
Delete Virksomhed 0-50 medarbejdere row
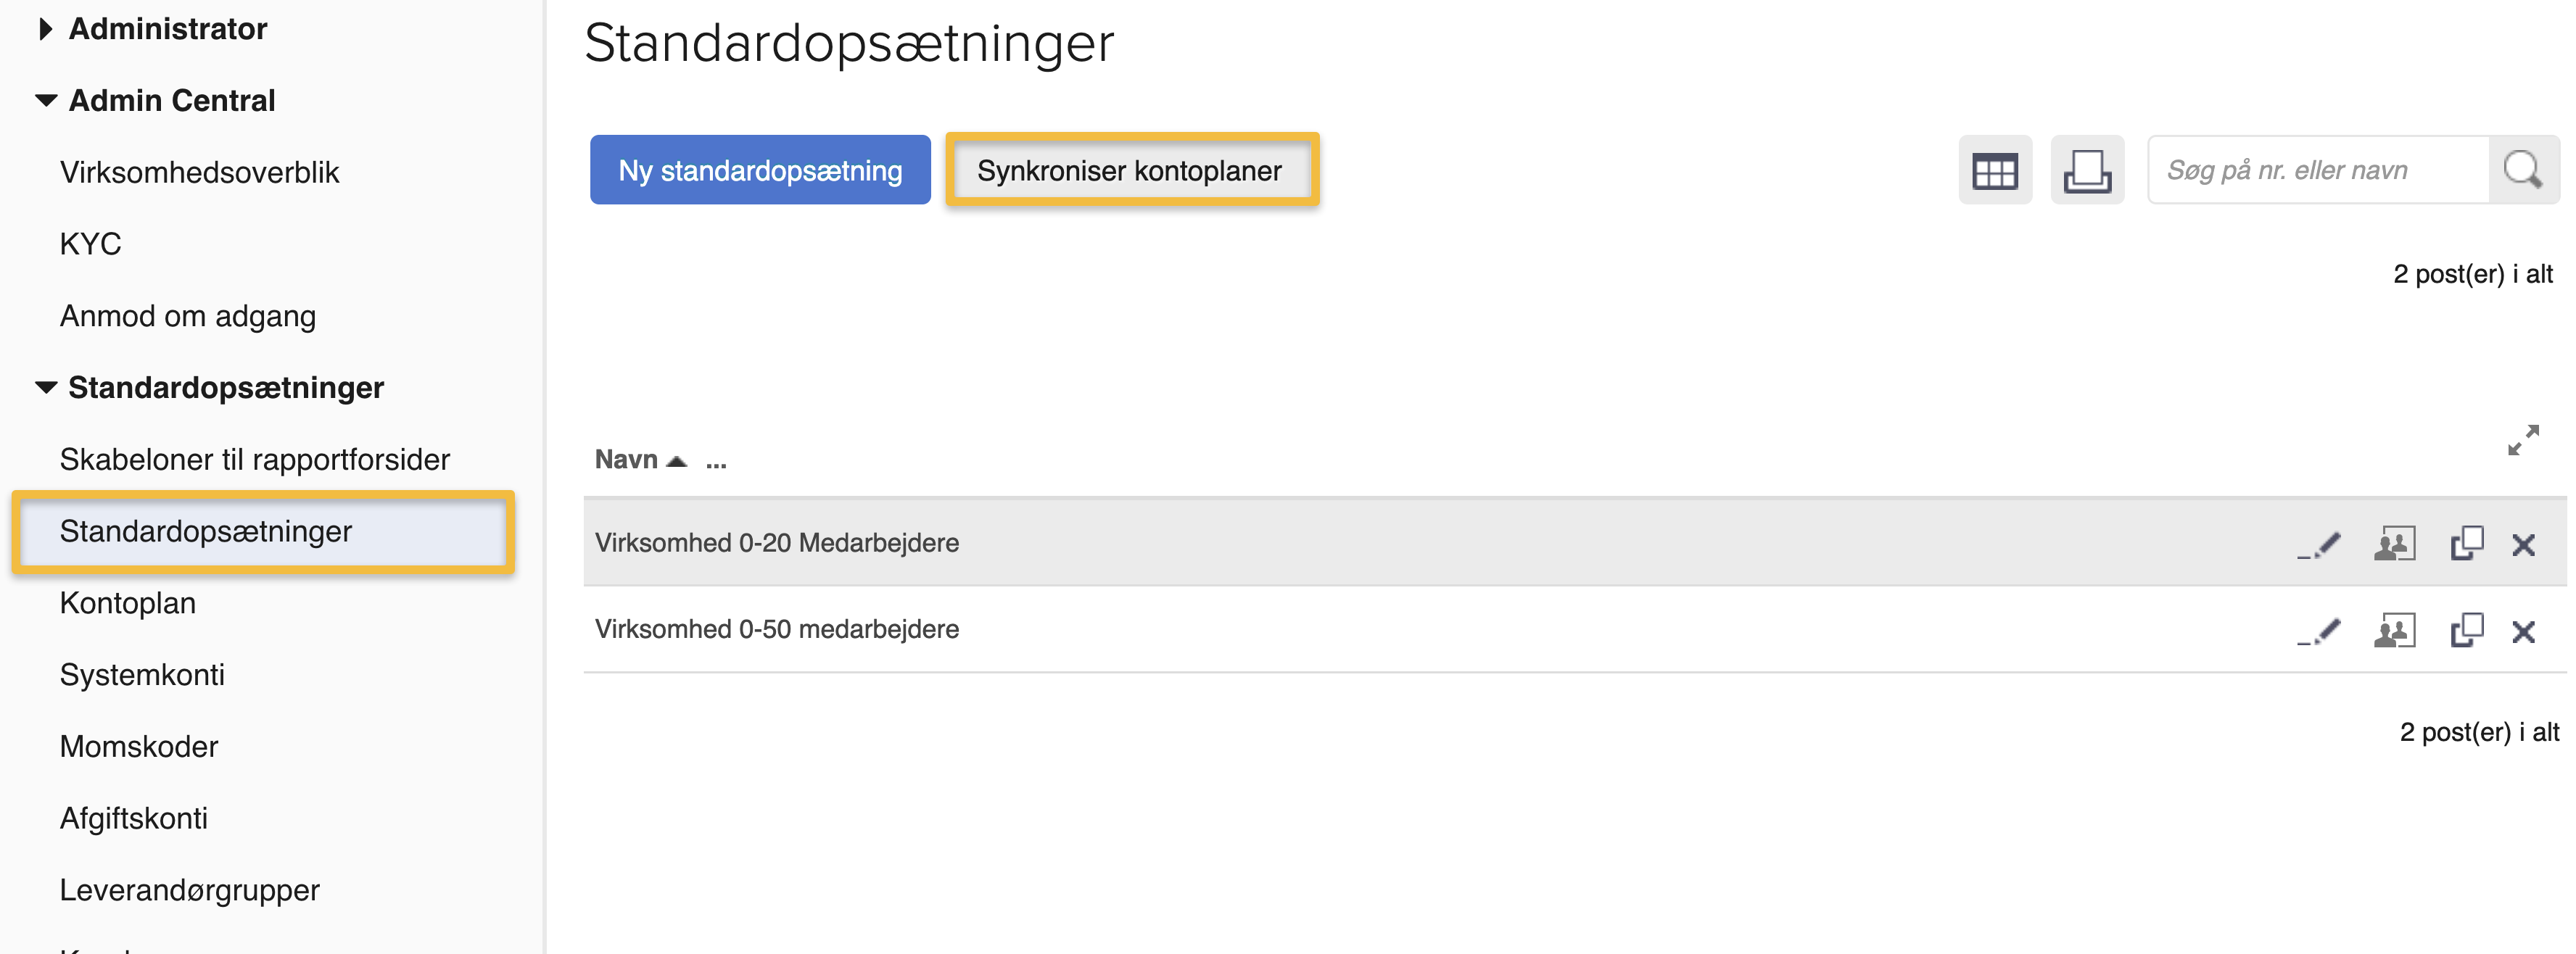click(x=2522, y=632)
